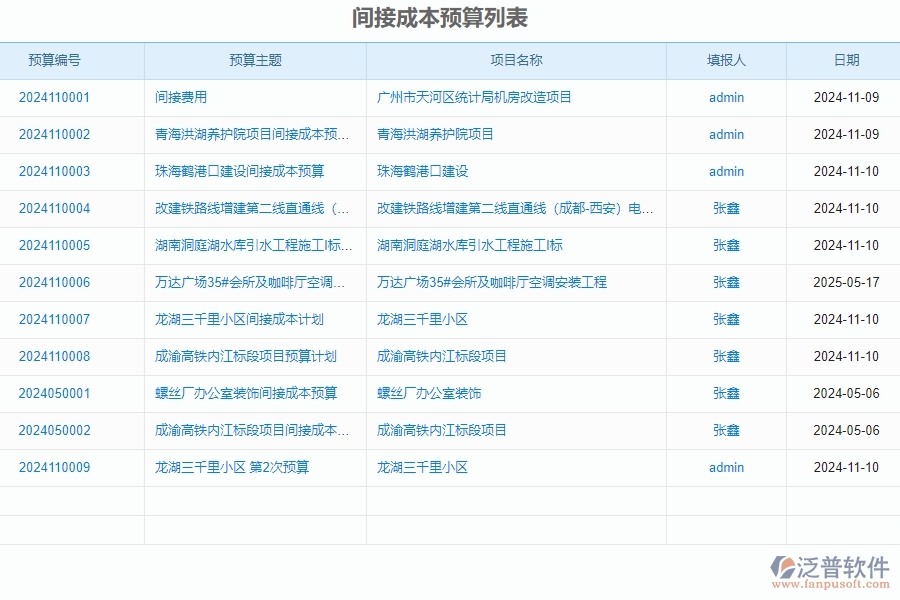Screen dimensions: 900x600
Task: Click 张鑫 link on 2024110004 row
Action: [x=725, y=208]
